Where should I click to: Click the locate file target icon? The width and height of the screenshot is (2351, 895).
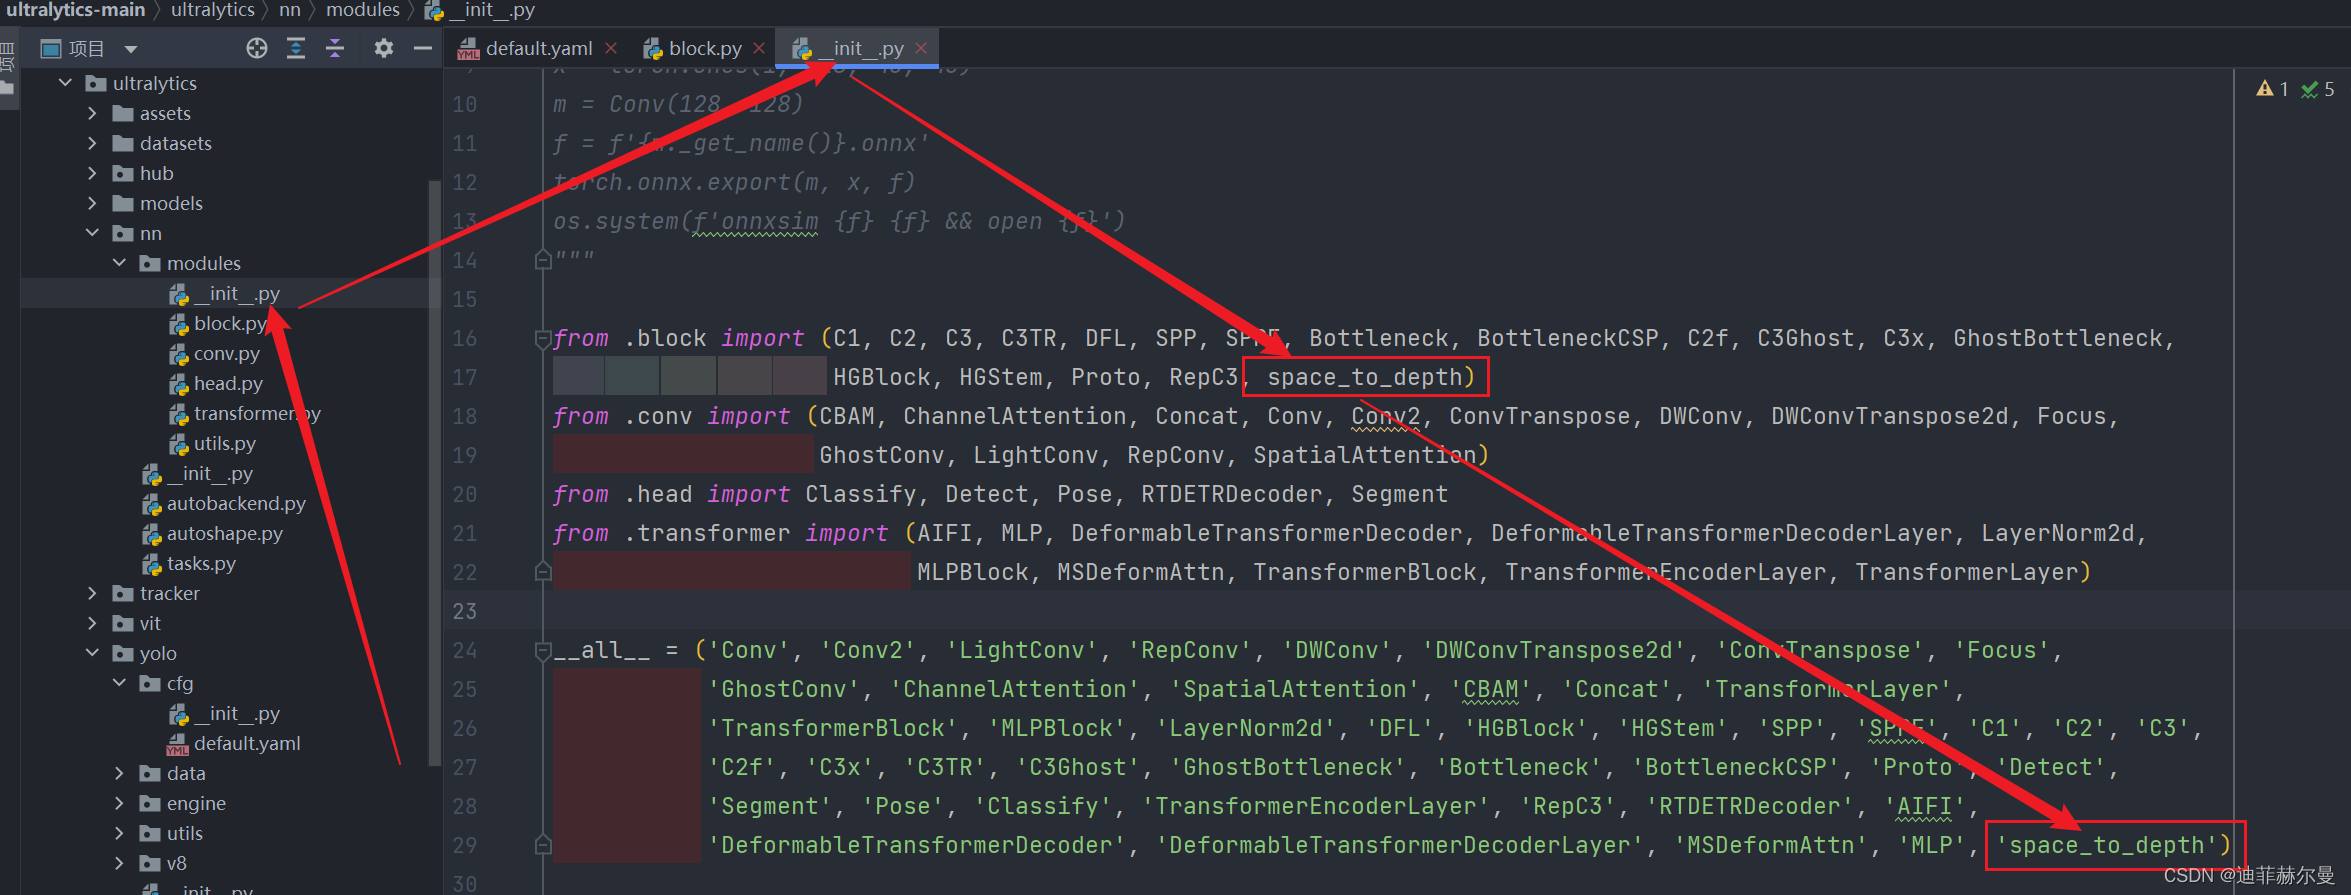click(257, 48)
